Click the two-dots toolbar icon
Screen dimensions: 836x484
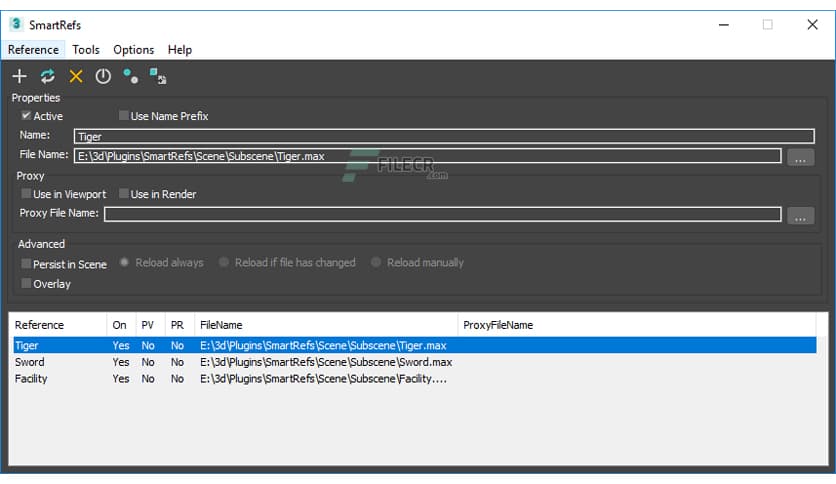tap(130, 76)
